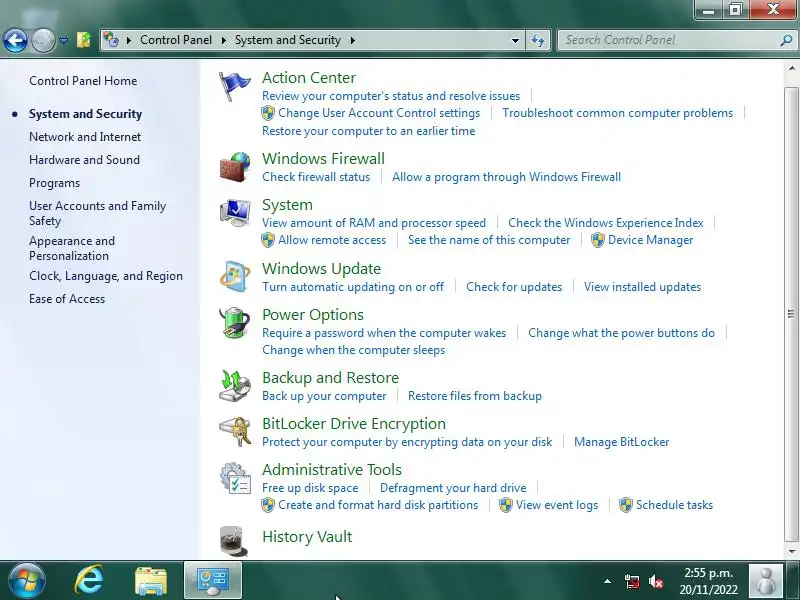The image size is (800, 600).
Task: Select Programs category in sidebar
Action: (55, 183)
